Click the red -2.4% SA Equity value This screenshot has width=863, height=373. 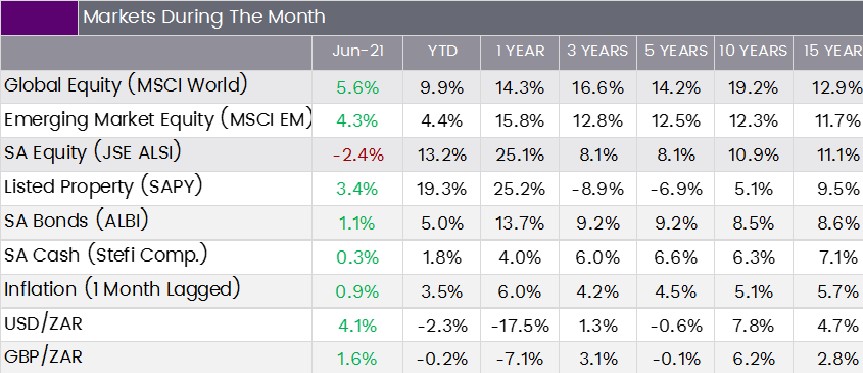click(358, 156)
